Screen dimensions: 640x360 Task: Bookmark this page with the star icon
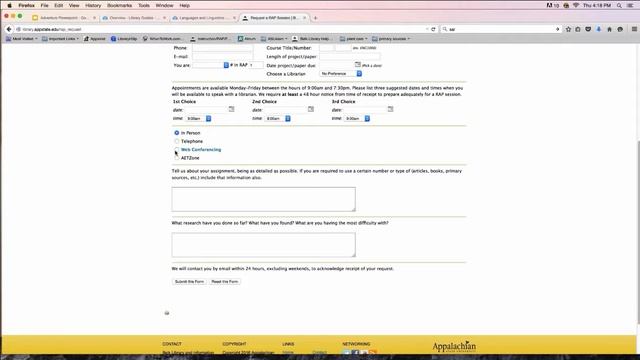(x=568, y=29)
